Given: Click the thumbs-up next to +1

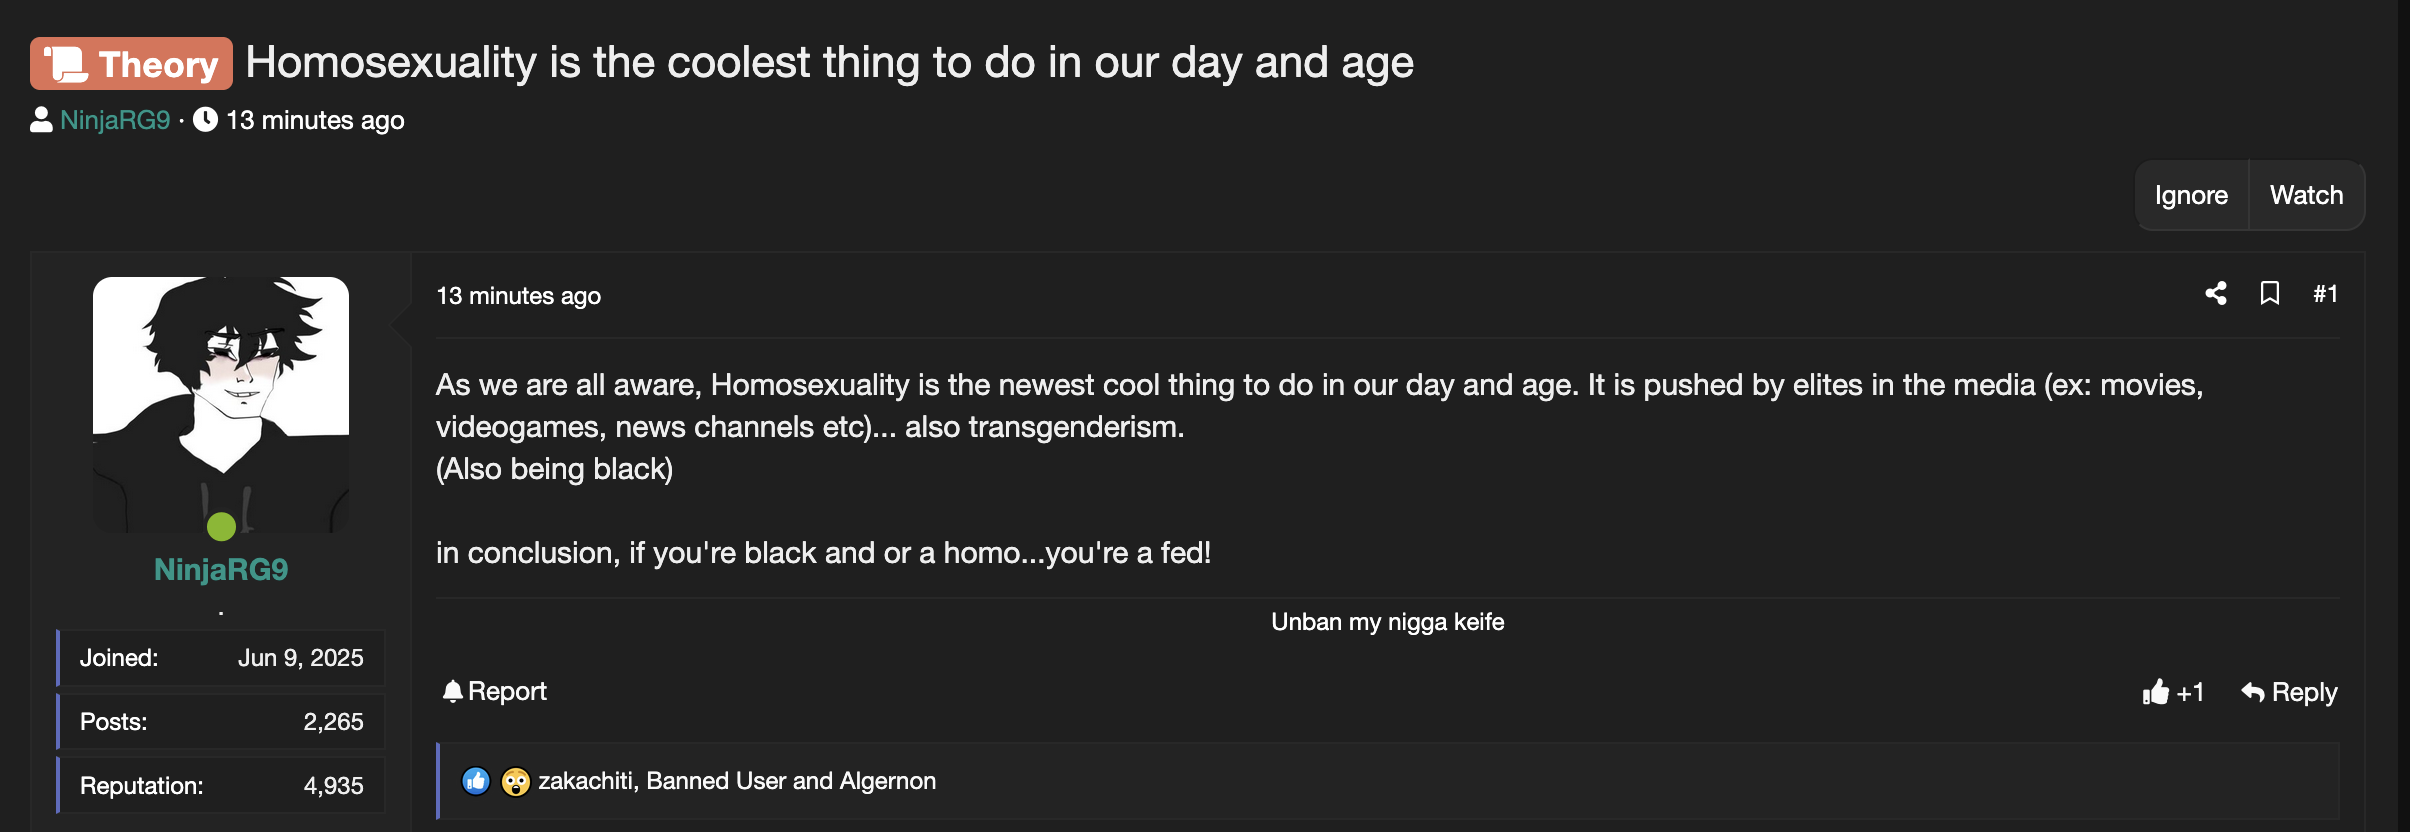Looking at the screenshot, I should tap(2157, 691).
